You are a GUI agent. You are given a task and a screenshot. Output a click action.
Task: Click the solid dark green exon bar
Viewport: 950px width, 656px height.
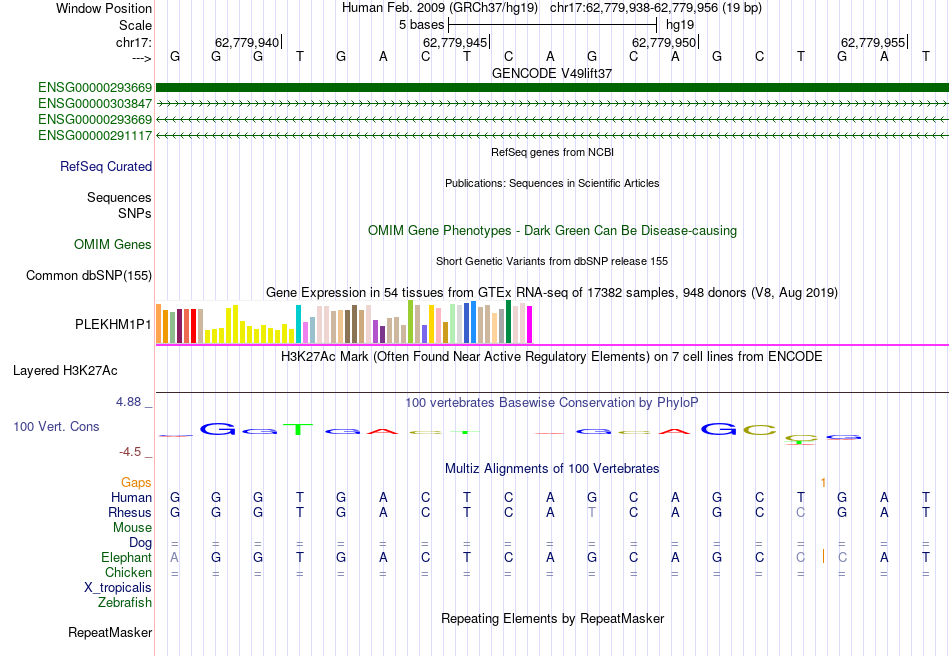552,88
